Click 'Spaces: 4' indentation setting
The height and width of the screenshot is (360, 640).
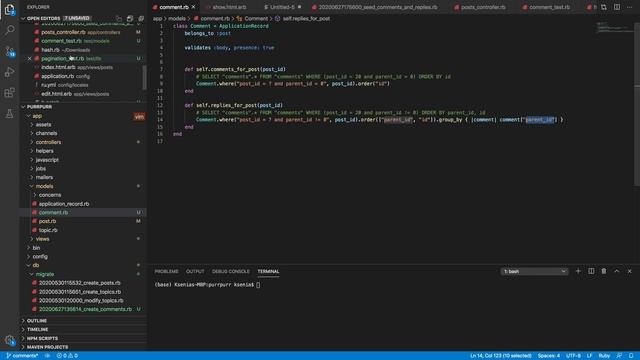549,356
